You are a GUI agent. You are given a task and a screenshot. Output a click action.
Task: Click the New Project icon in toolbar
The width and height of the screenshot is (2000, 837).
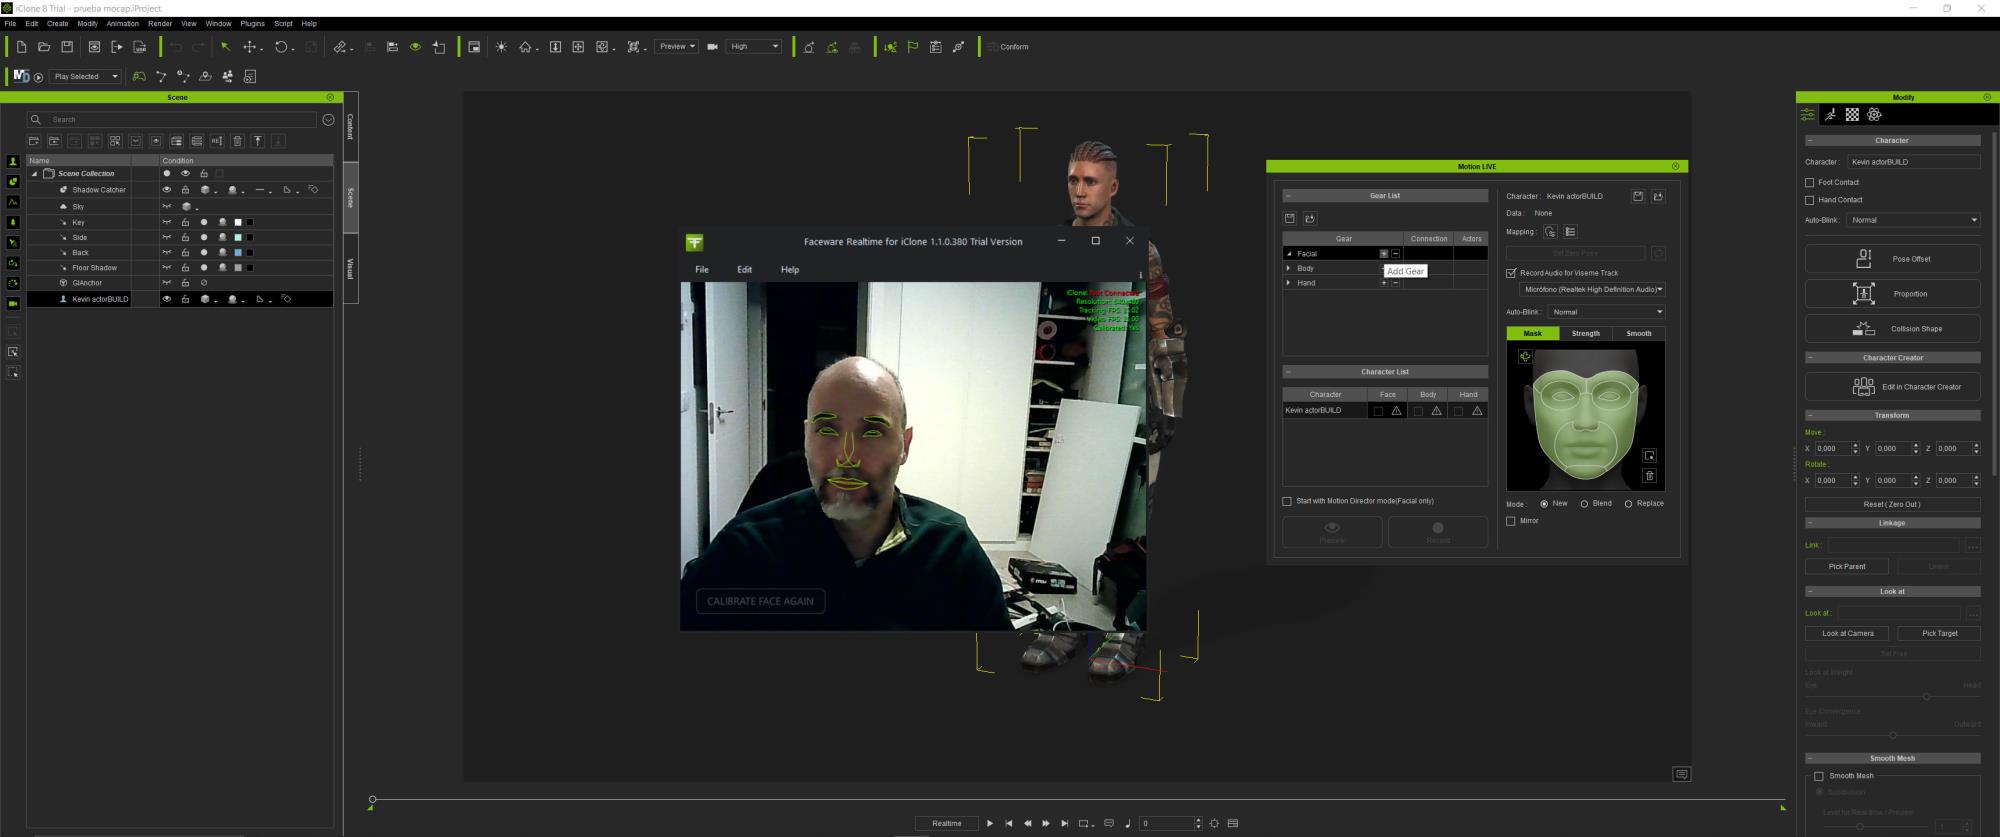point(21,47)
